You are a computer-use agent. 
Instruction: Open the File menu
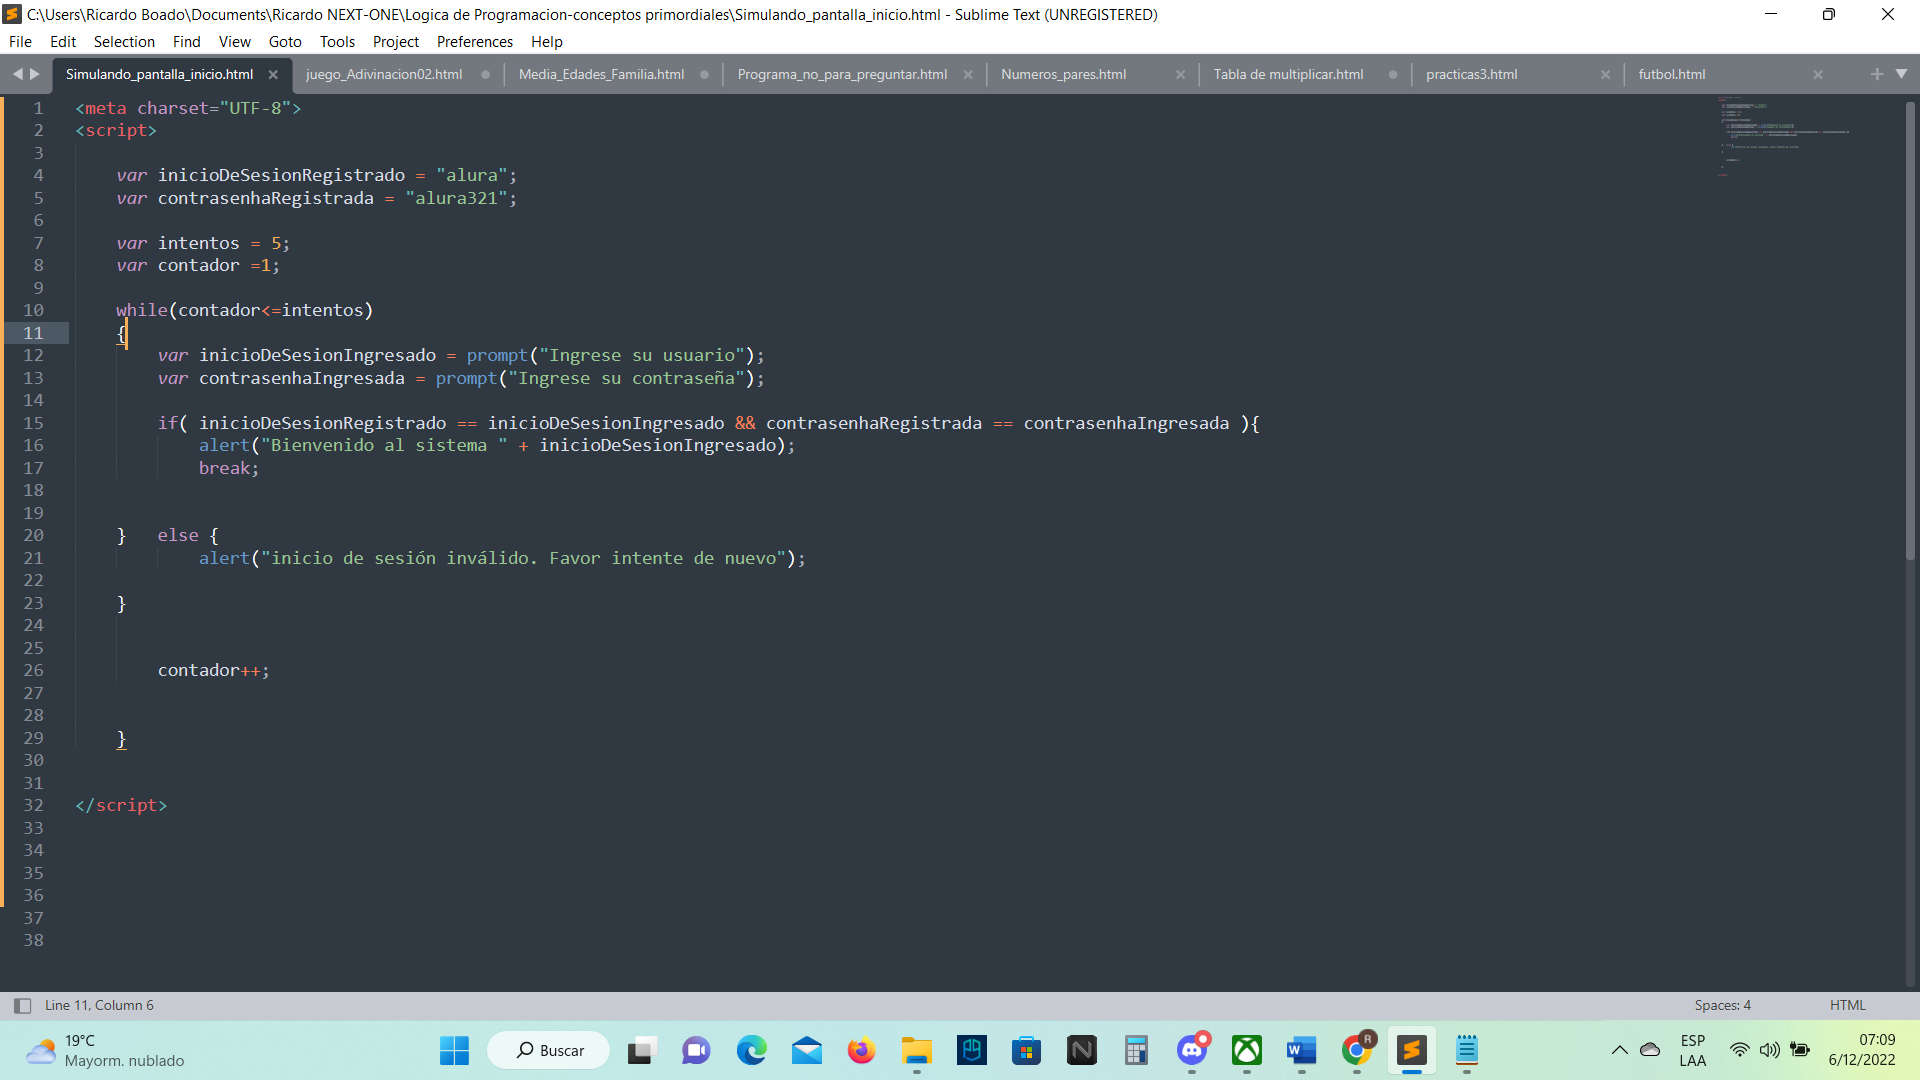click(20, 42)
